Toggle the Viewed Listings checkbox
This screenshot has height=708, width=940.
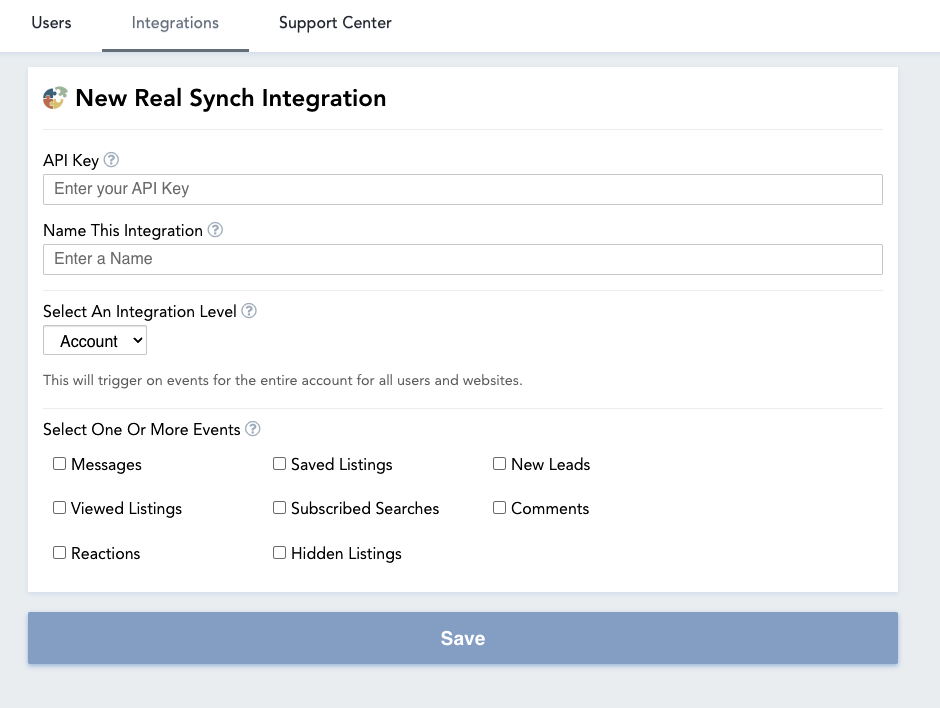(59, 508)
